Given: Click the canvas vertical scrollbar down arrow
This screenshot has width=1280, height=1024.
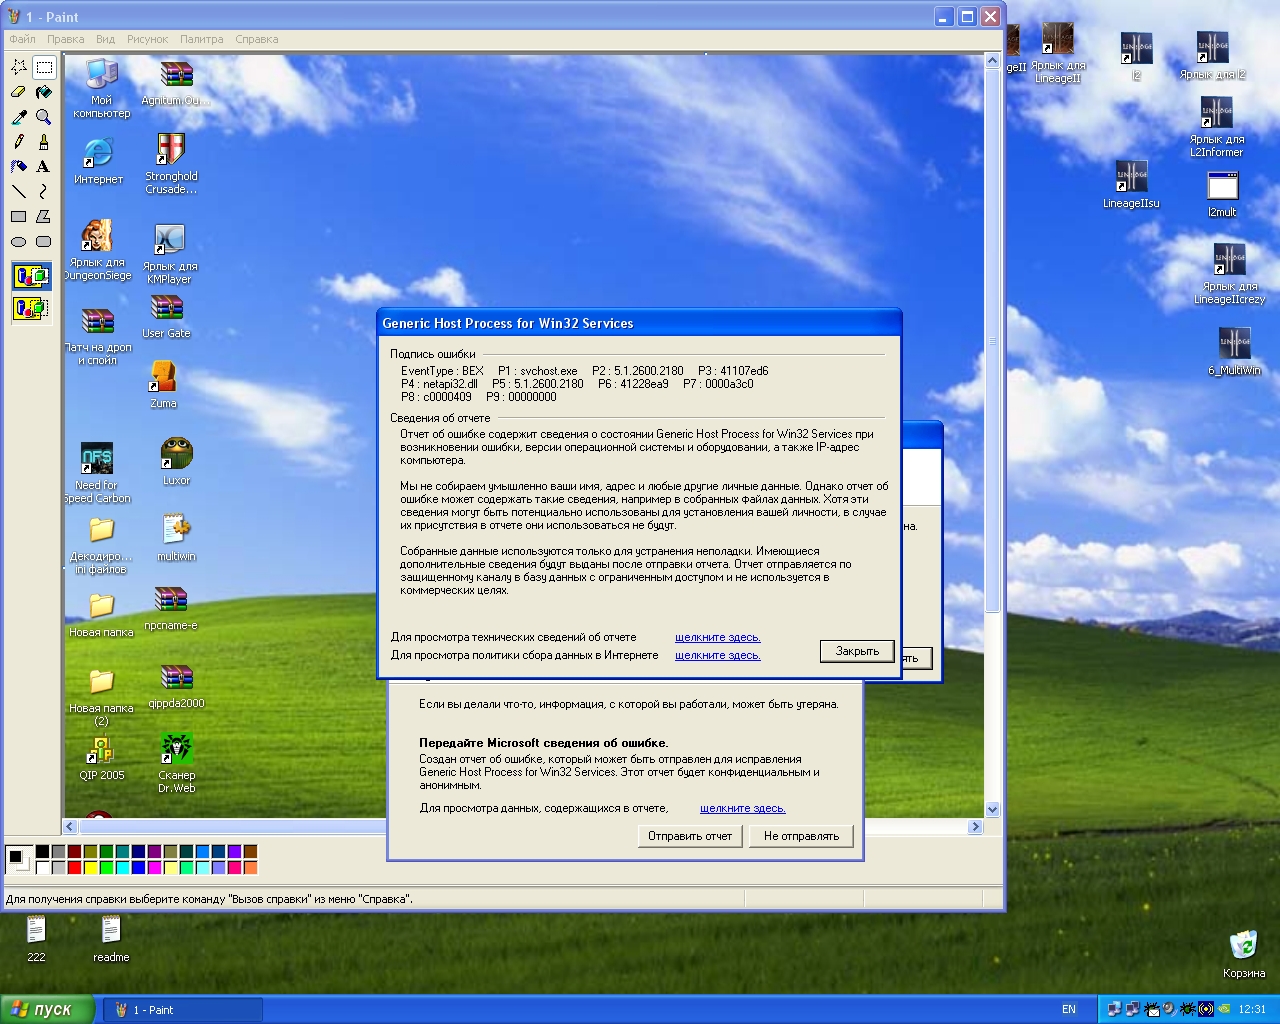Looking at the screenshot, I should click(992, 809).
